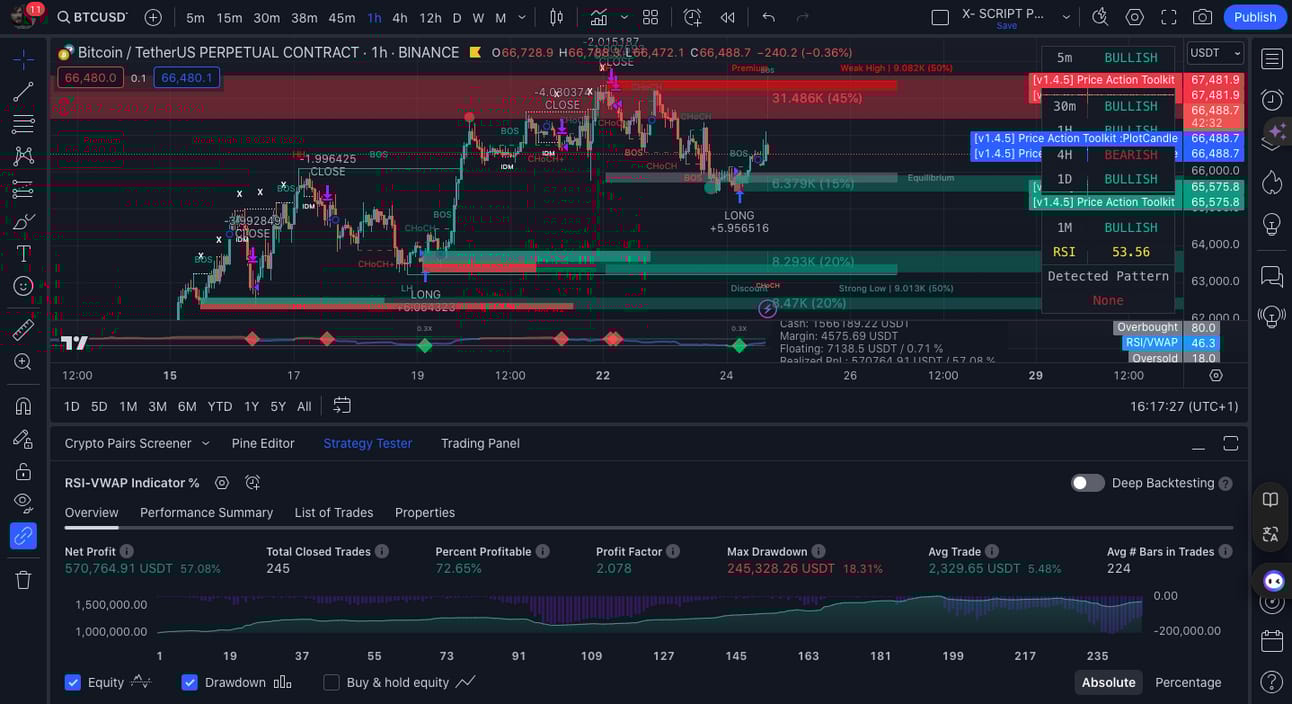This screenshot has height=704, width=1292.
Task: Open the watchlist panel icon
Action: tap(1272, 59)
